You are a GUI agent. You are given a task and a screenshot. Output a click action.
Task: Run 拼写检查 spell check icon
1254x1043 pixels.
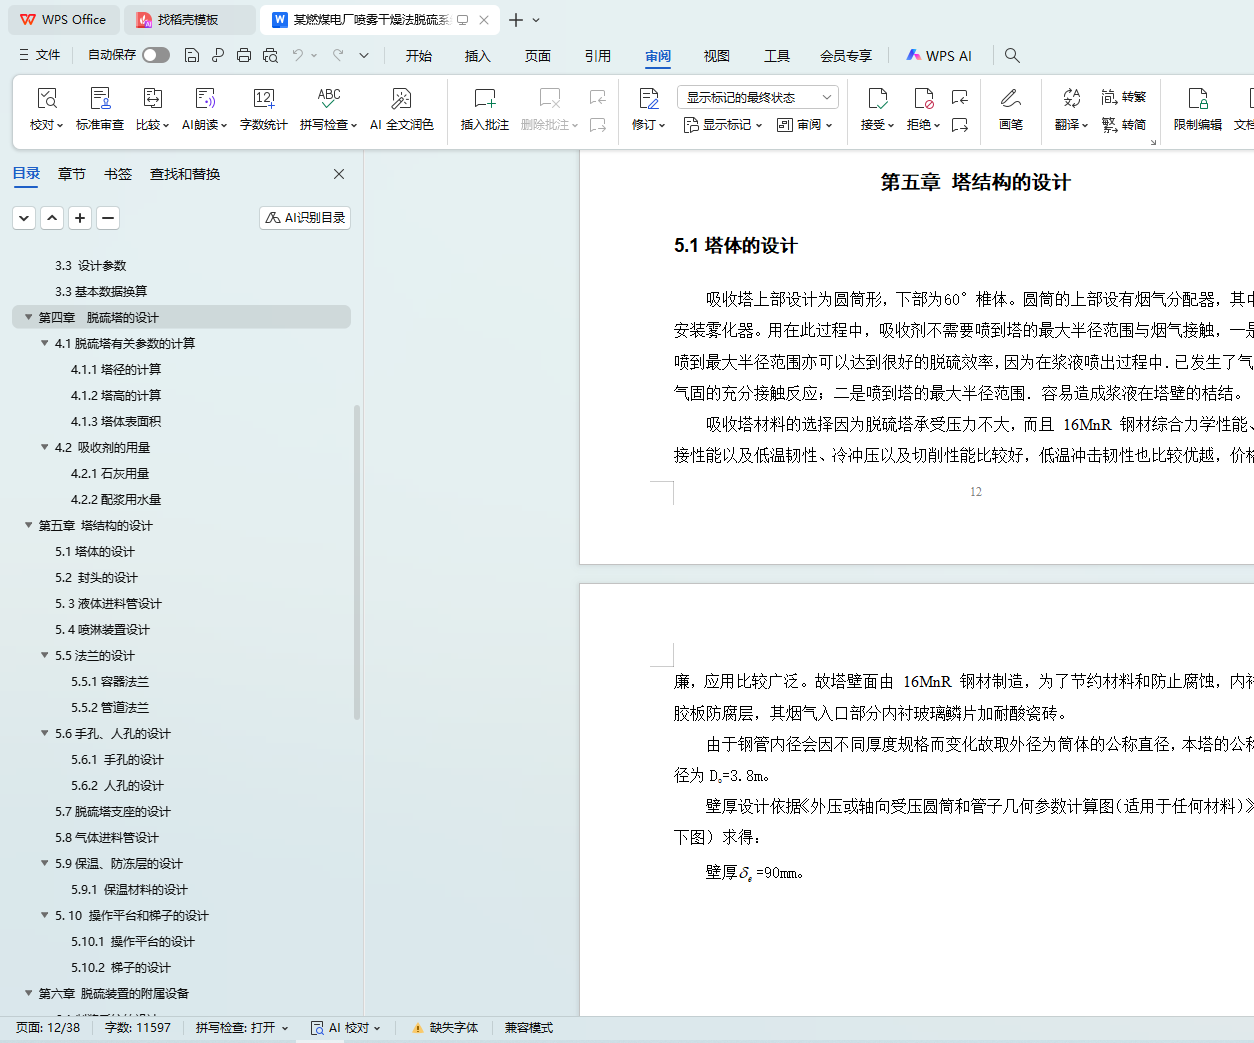(x=329, y=98)
